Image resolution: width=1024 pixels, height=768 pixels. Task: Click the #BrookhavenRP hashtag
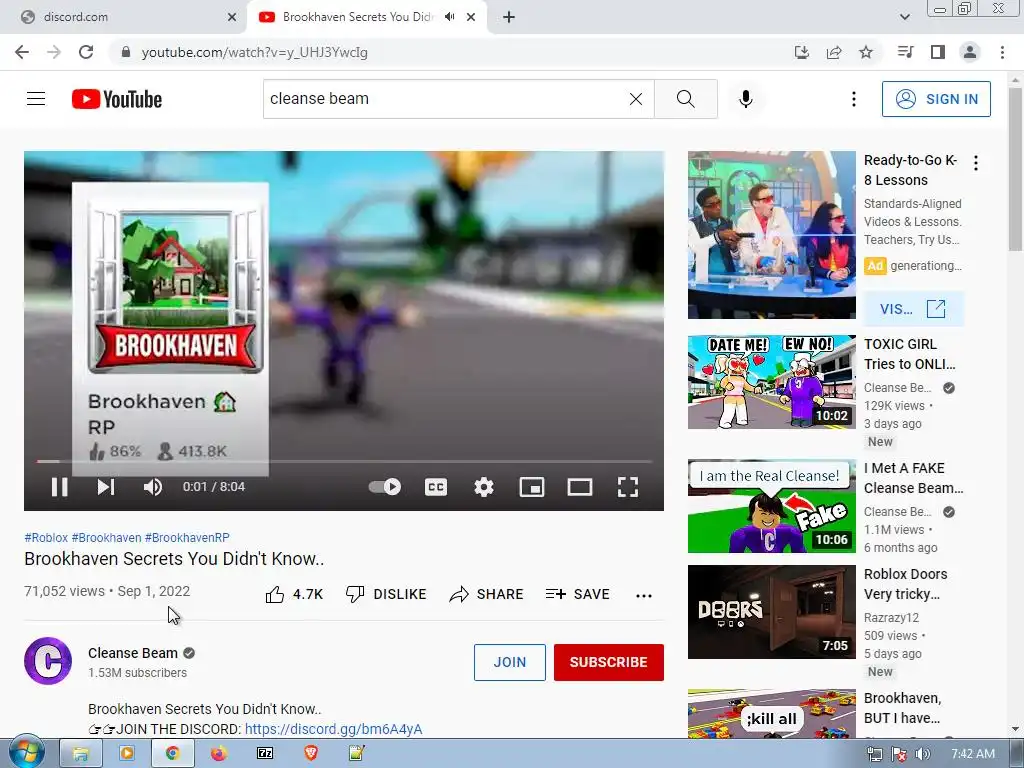pos(187,537)
